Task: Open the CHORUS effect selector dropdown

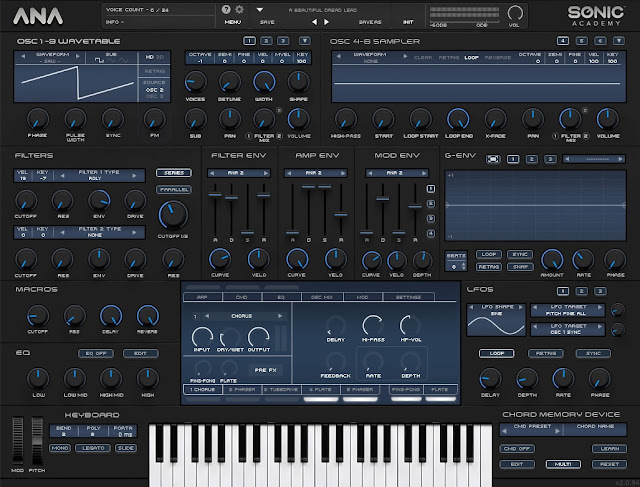Action: click(241, 316)
